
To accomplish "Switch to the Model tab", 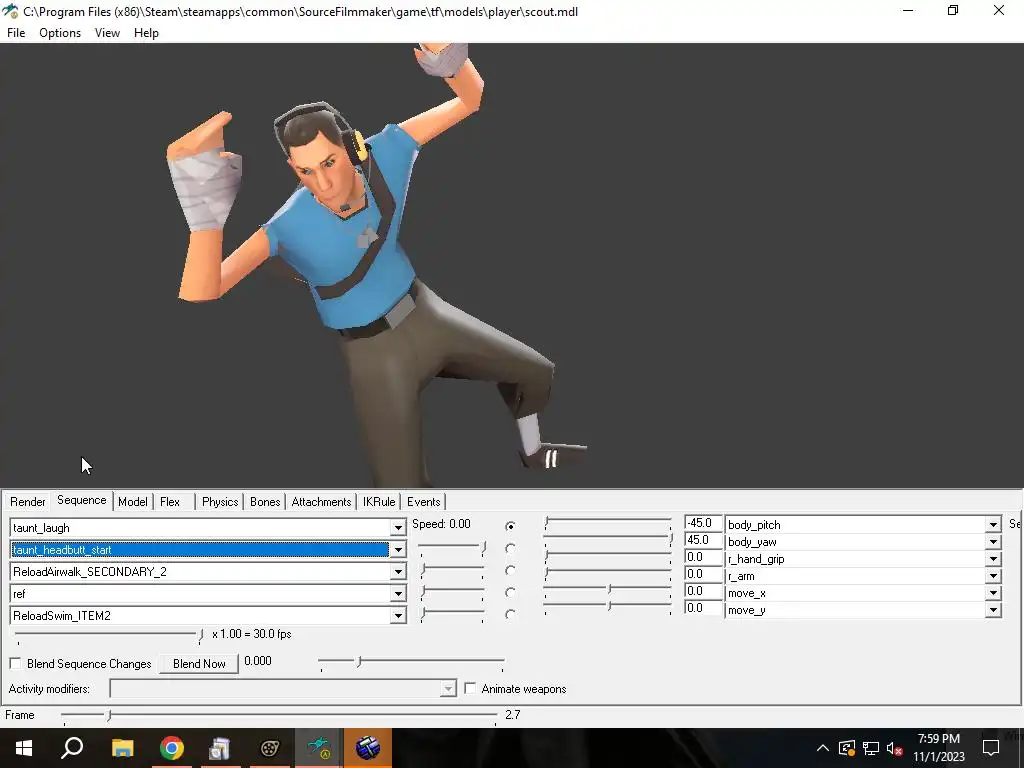I will 133,502.
